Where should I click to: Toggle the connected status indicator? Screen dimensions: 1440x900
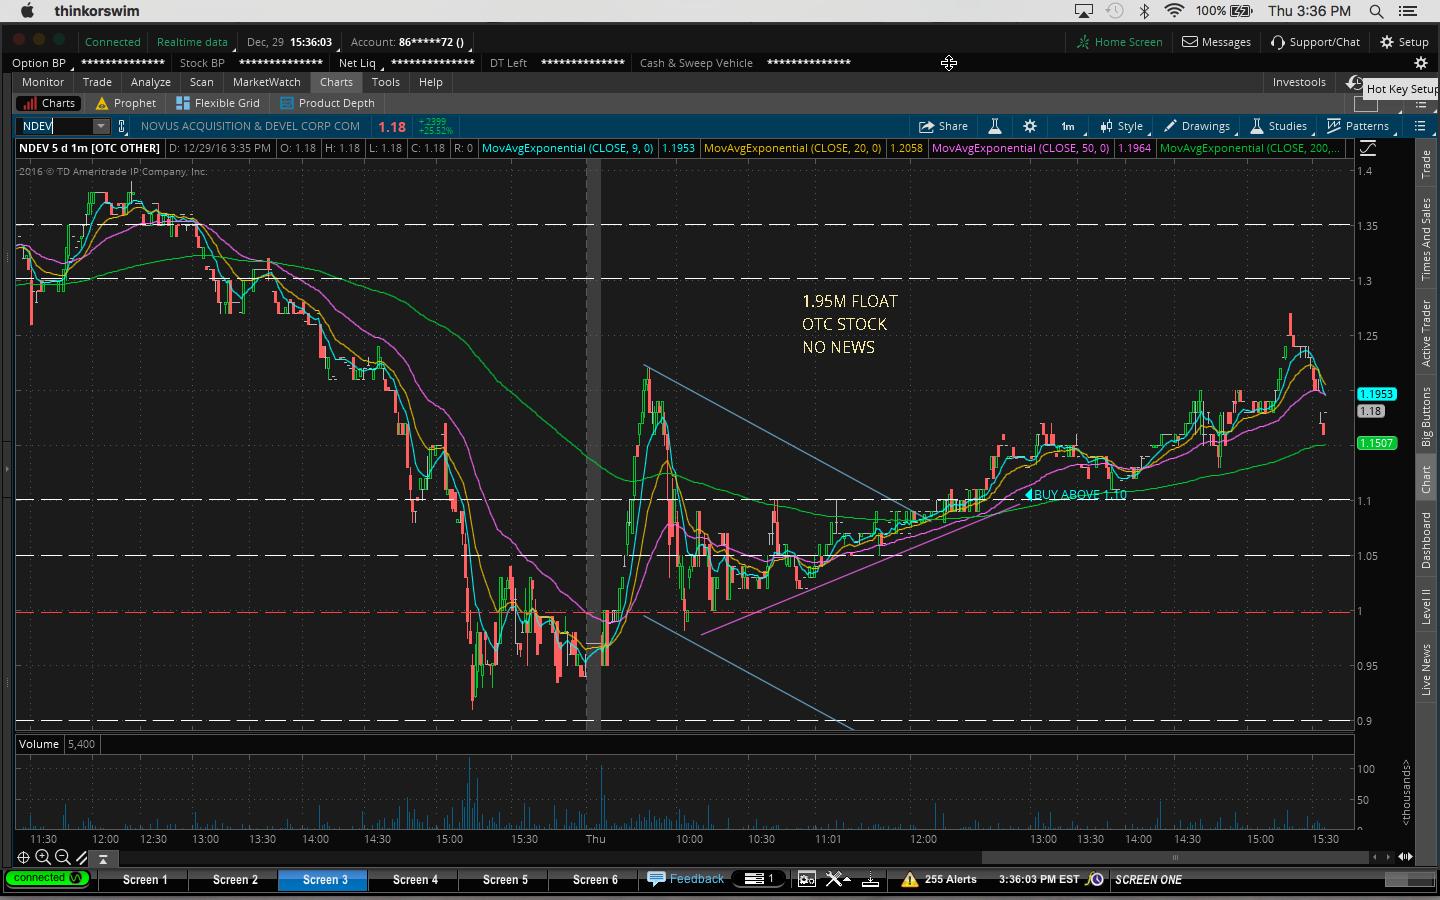(x=47, y=879)
